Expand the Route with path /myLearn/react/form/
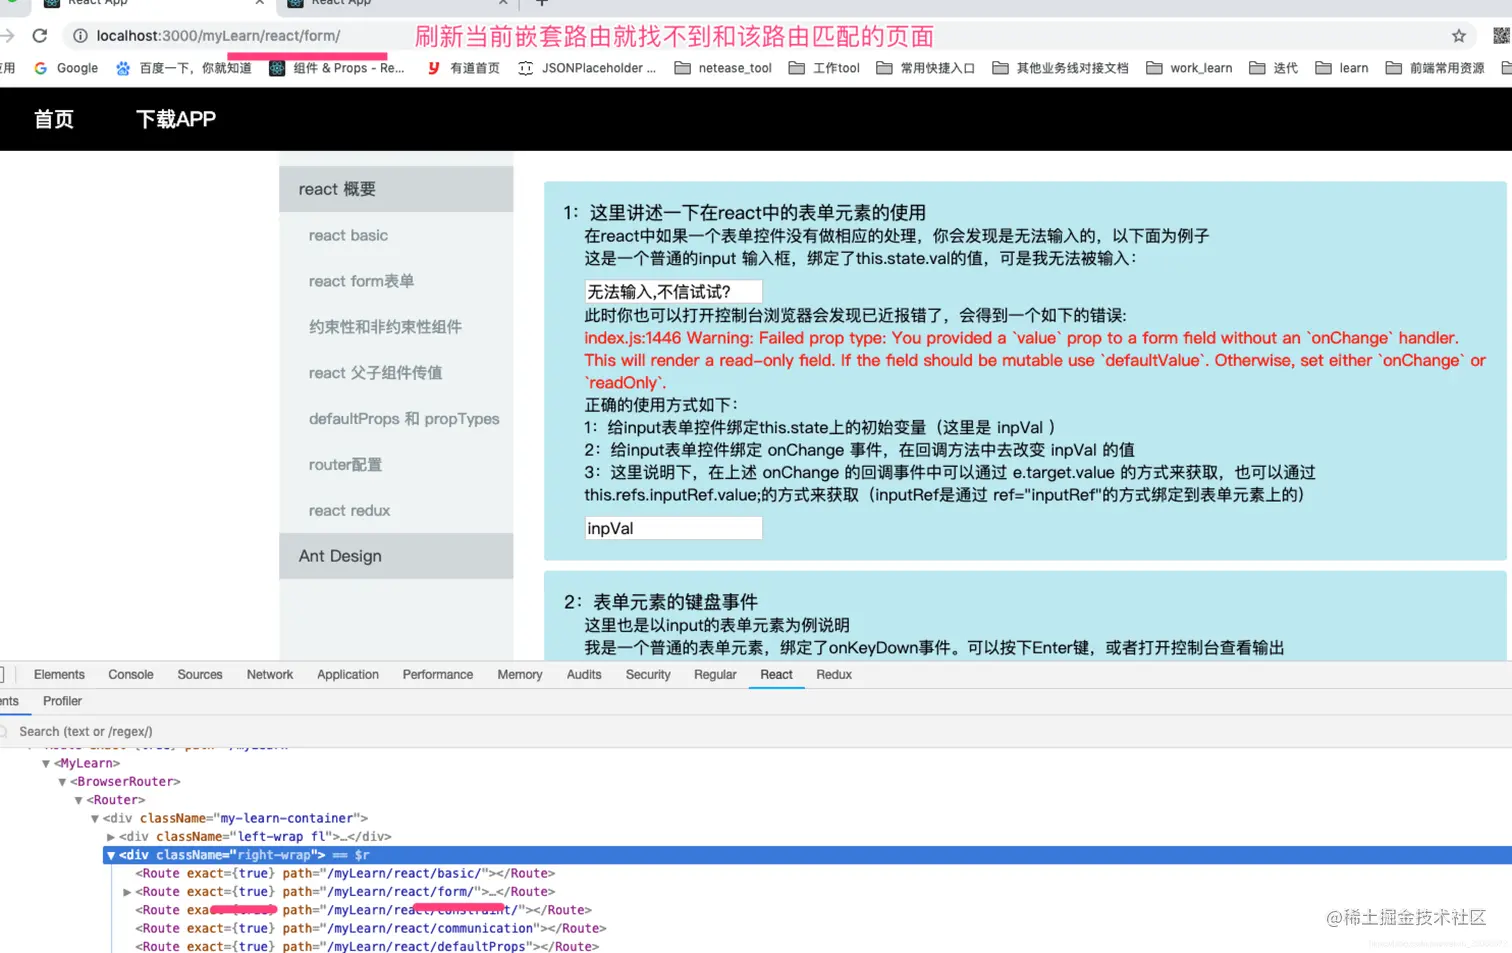This screenshot has width=1512, height=953. point(126,891)
